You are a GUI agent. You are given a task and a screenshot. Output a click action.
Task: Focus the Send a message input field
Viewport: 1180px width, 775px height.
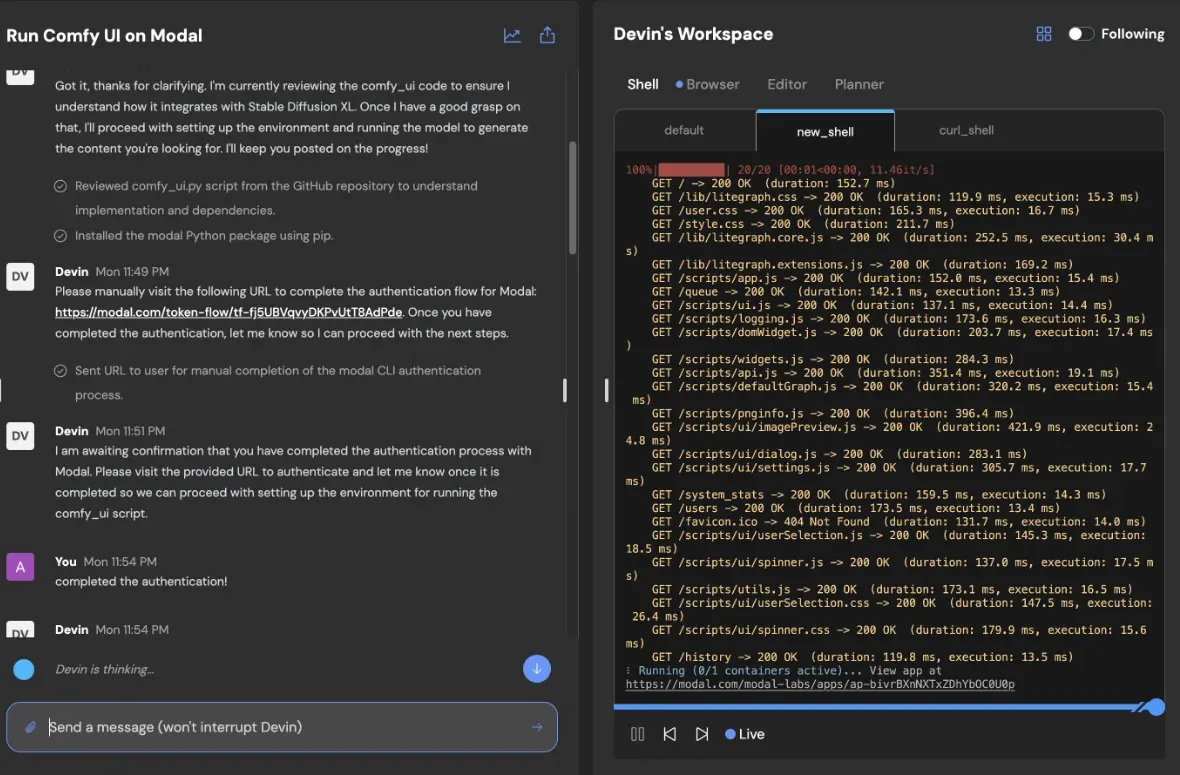(281, 727)
